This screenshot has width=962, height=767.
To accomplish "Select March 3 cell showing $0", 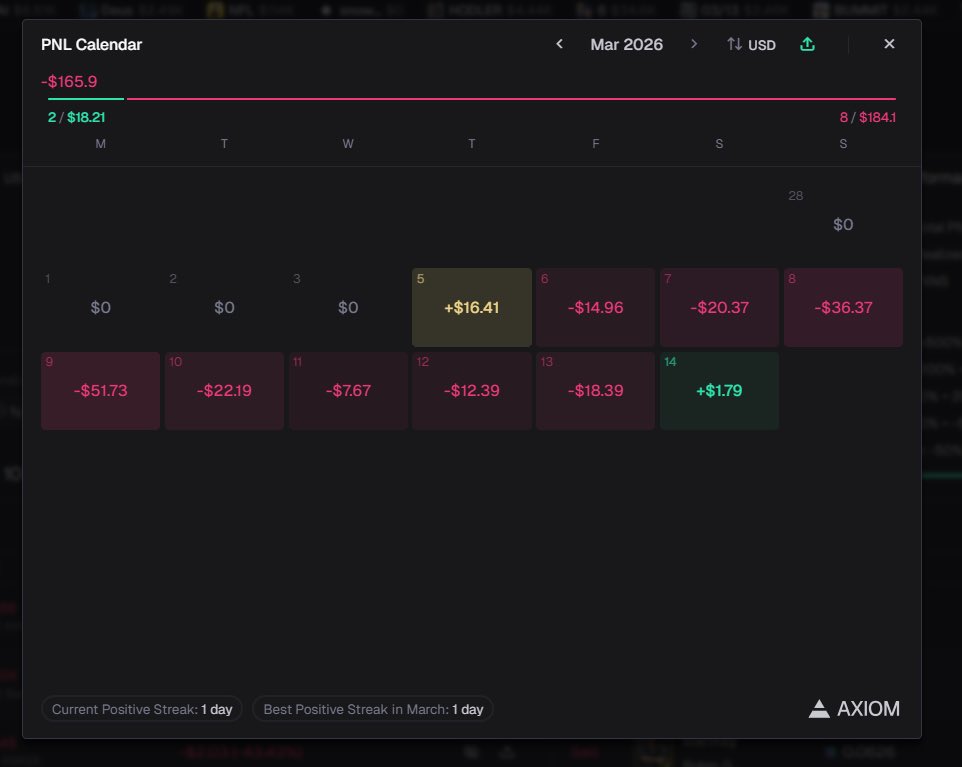I will [x=348, y=307].
